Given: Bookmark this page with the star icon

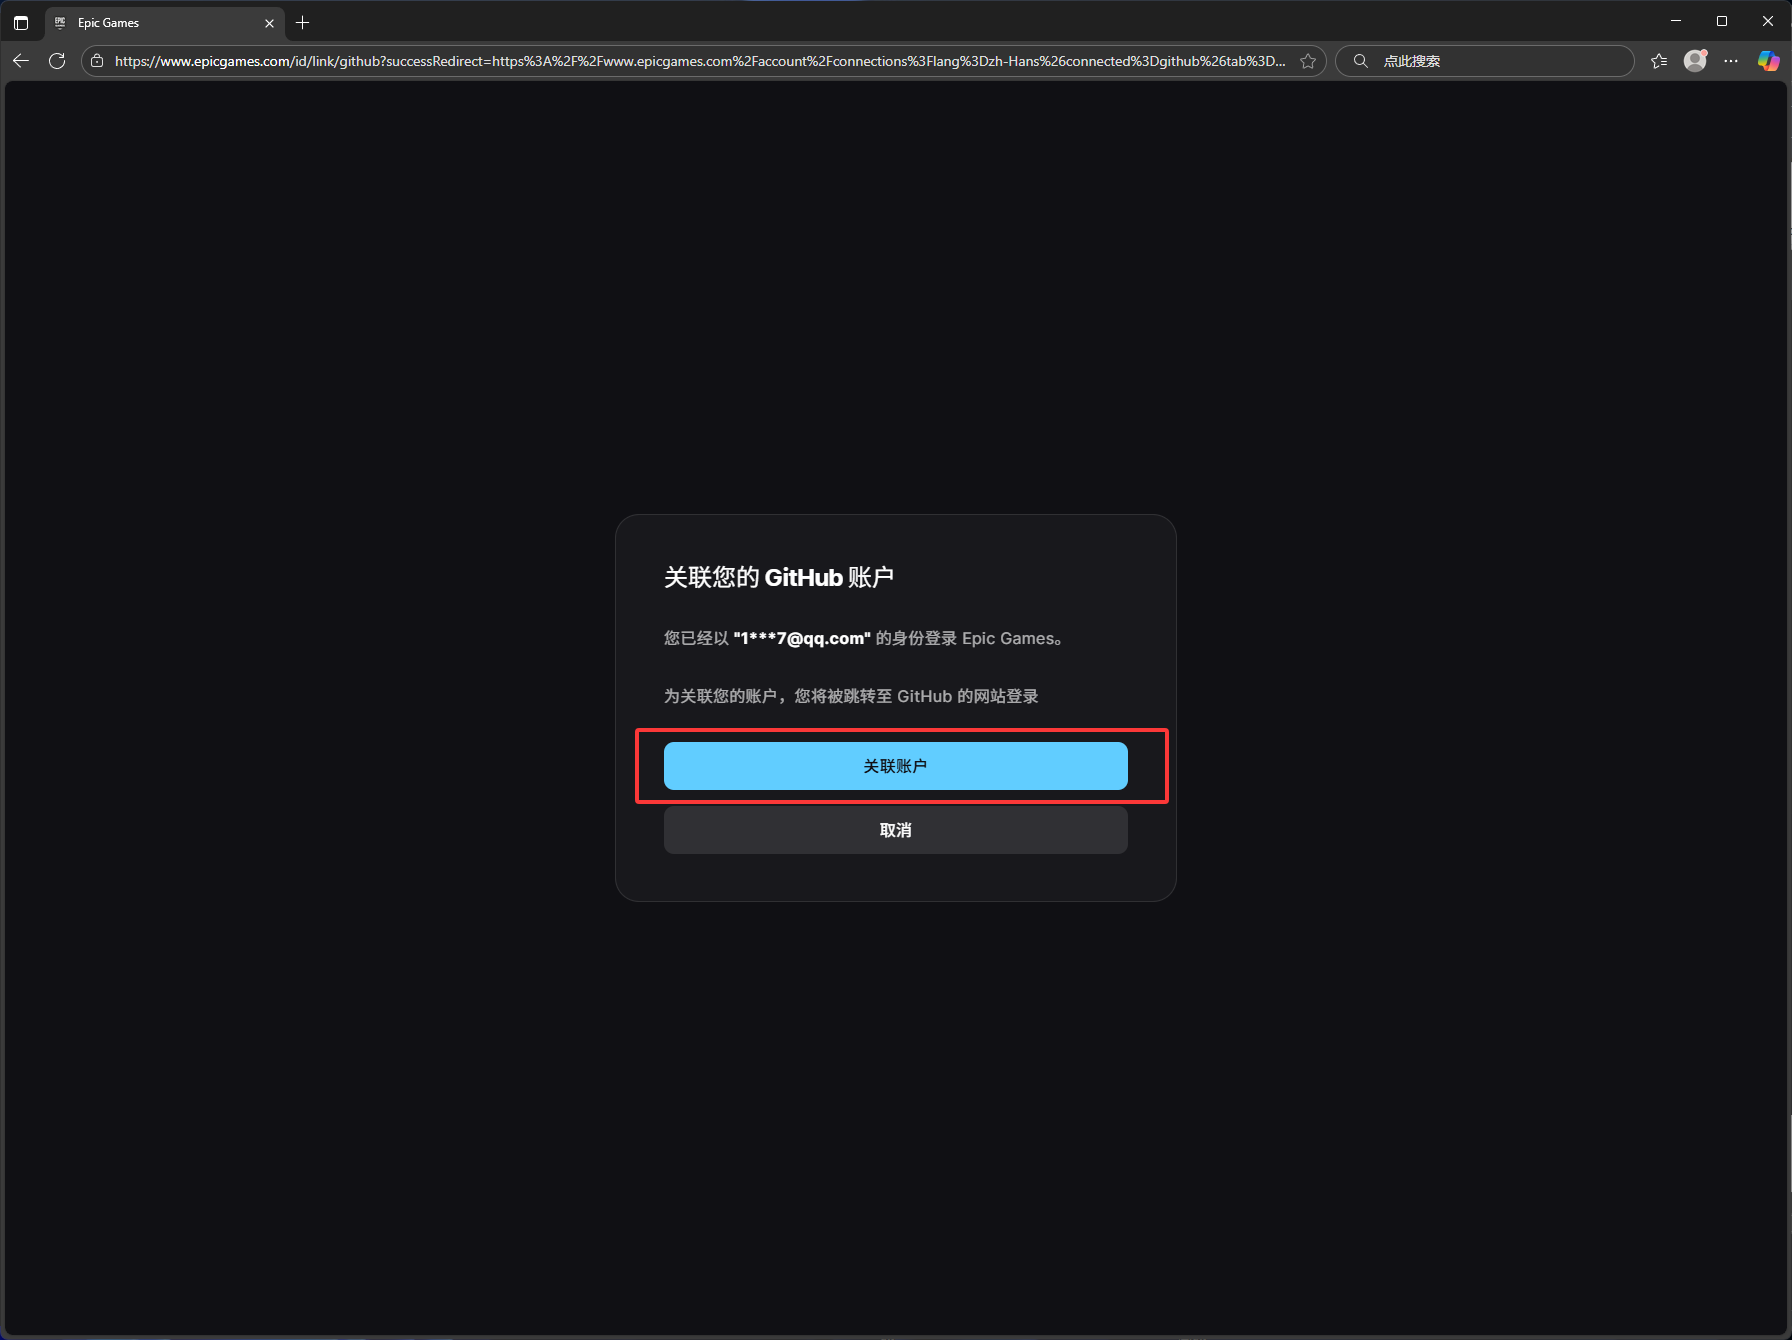Looking at the screenshot, I should (x=1308, y=61).
